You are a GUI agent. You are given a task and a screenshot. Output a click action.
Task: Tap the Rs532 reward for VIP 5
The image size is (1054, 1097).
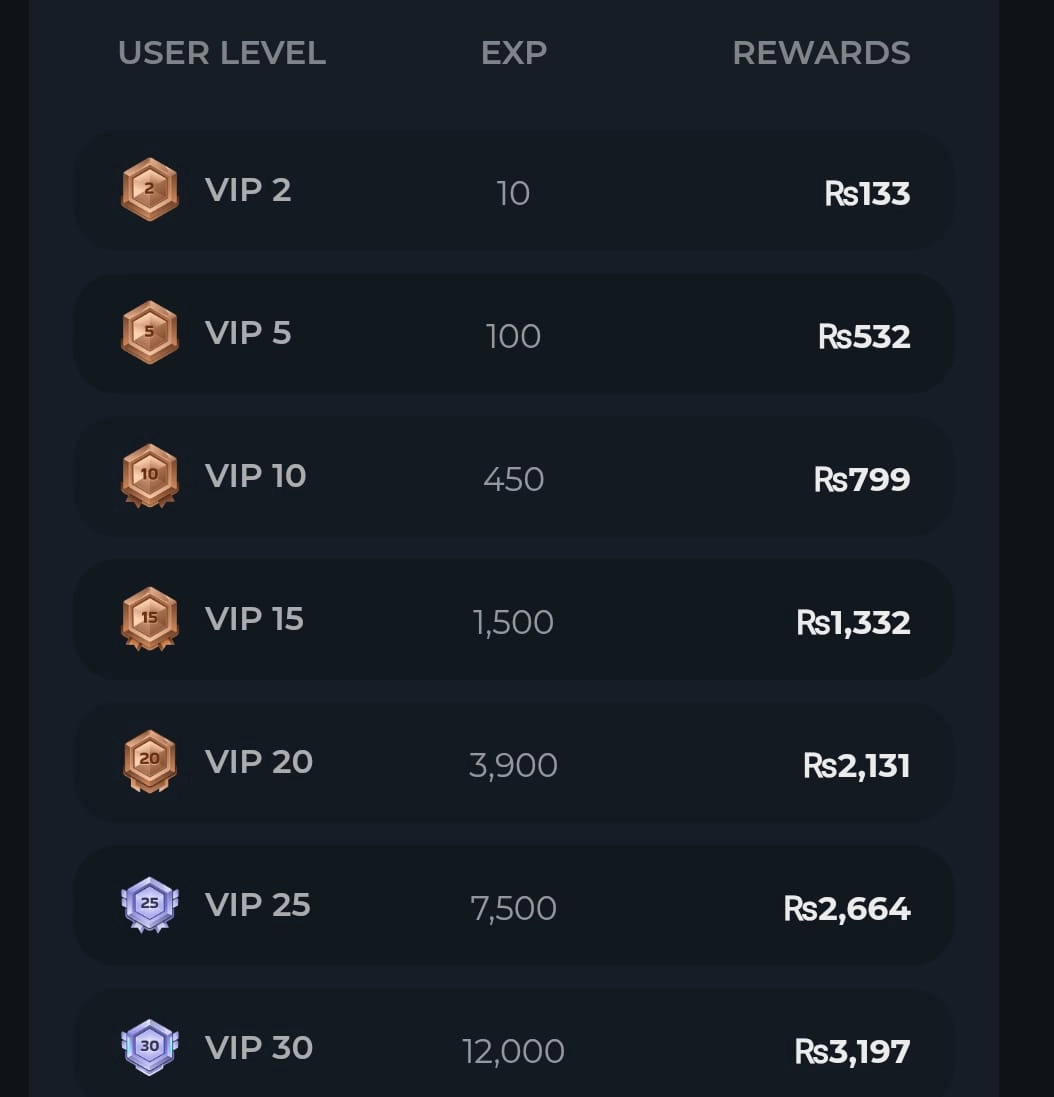click(864, 336)
